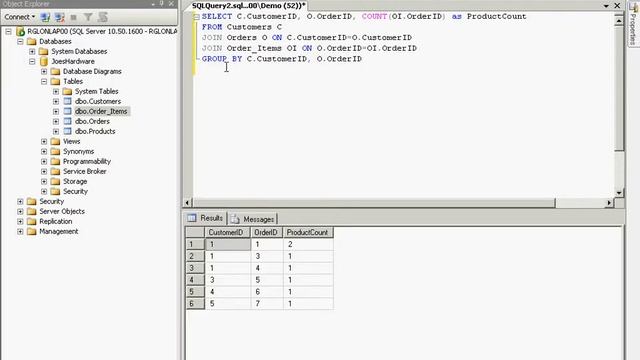
Task: Click the Stop icon in Object Explorer toolbar
Action: tap(73, 17)
